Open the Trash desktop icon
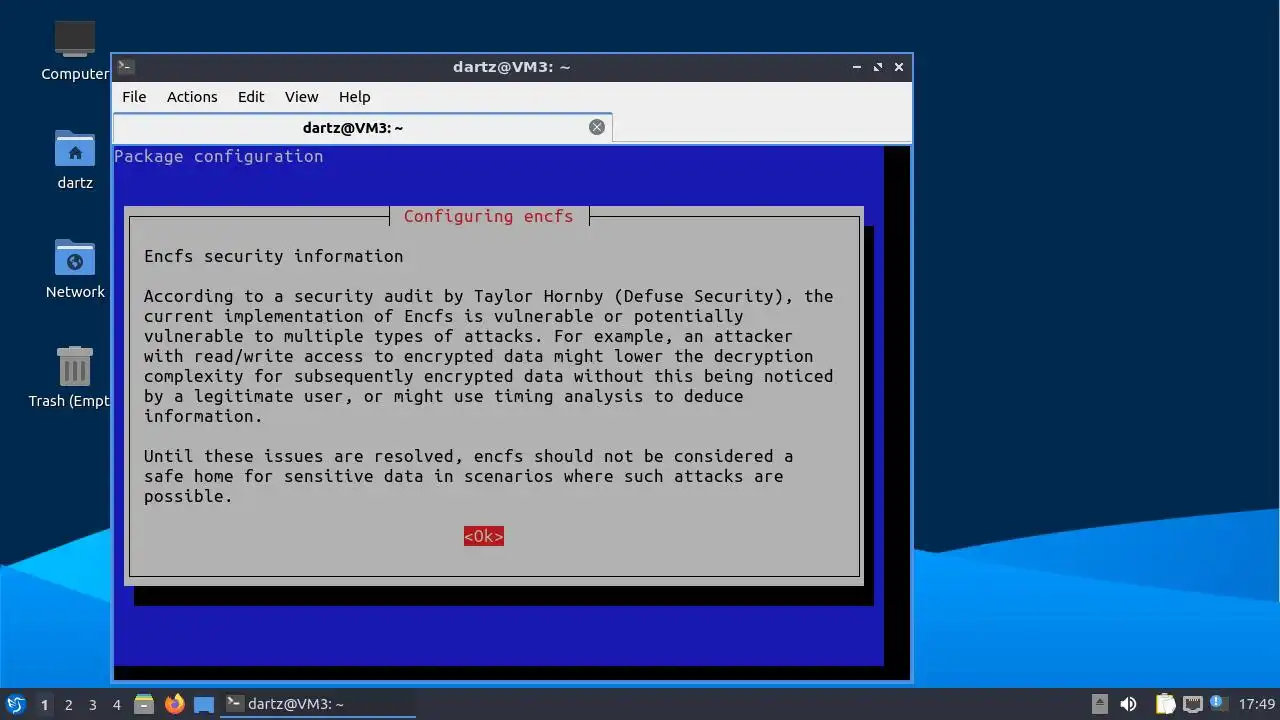Viewport: 1280px width, 720px height. click(x=72, y=377)
